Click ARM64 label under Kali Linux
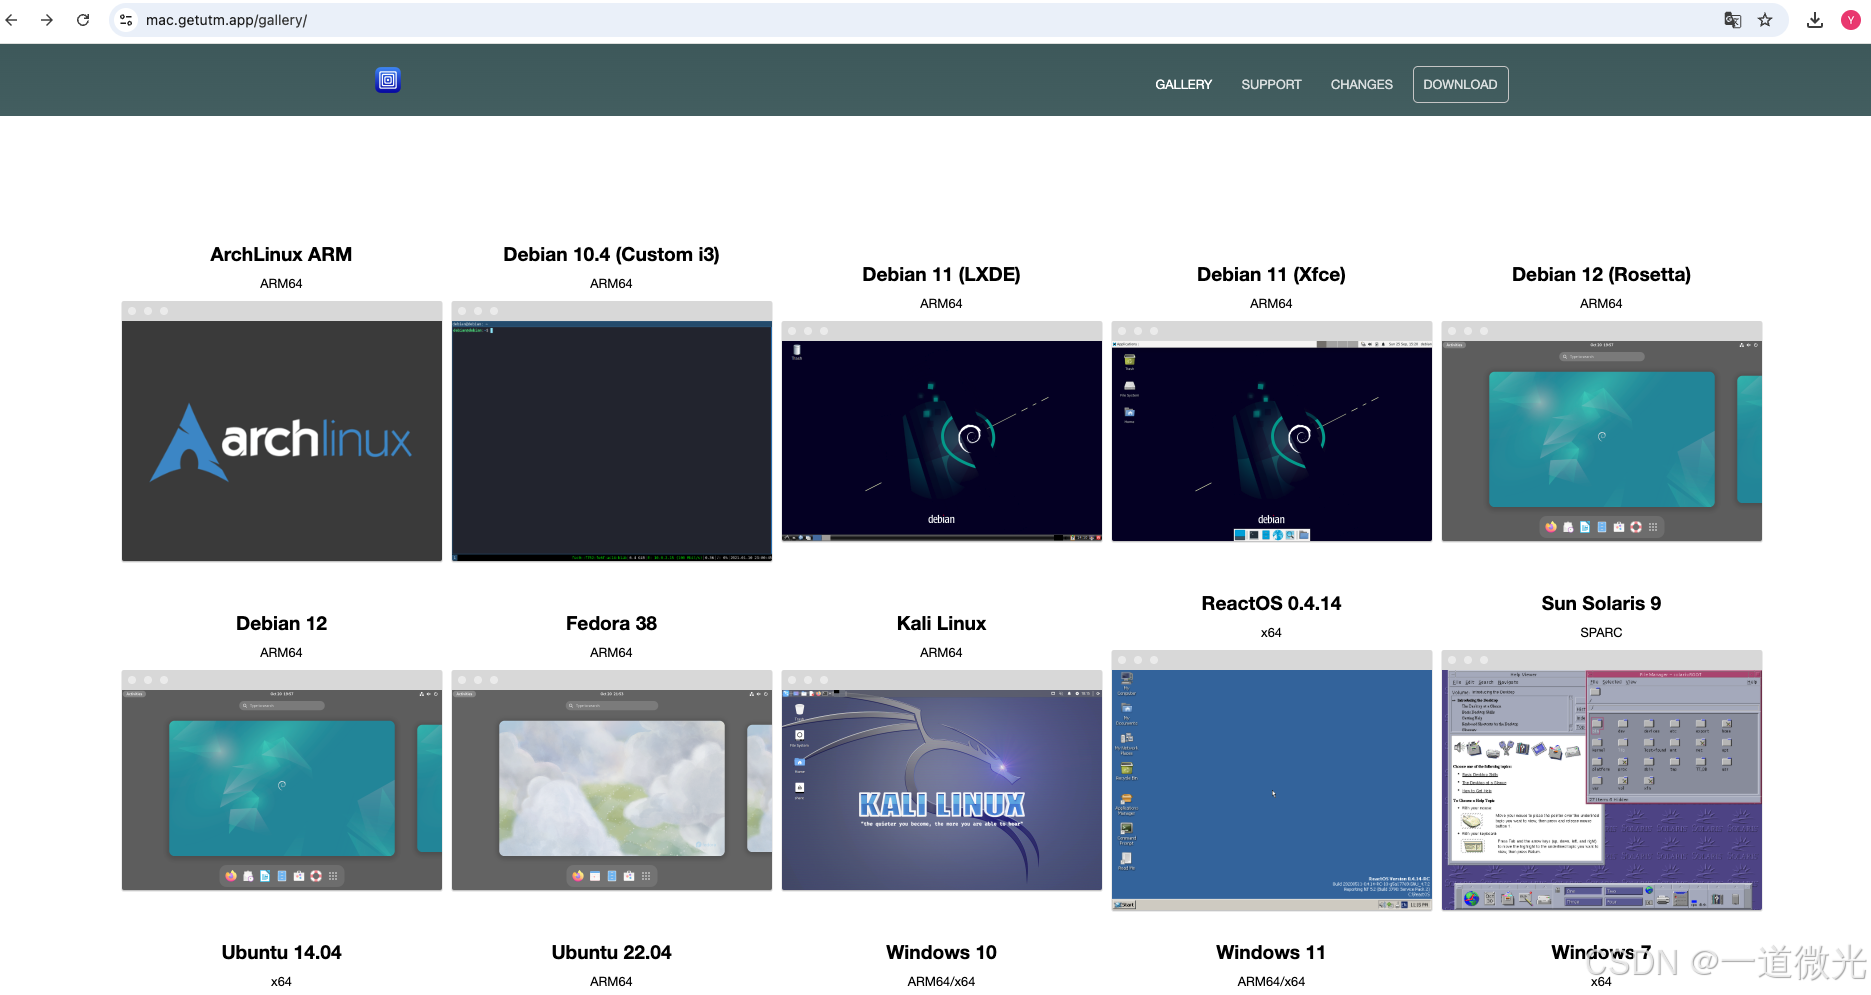 pos(941,653)
